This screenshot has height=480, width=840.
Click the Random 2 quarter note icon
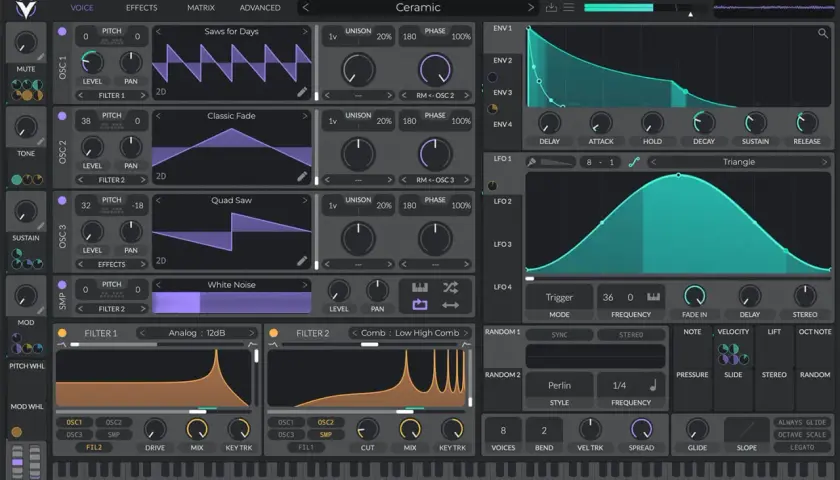tap(653, 385)
